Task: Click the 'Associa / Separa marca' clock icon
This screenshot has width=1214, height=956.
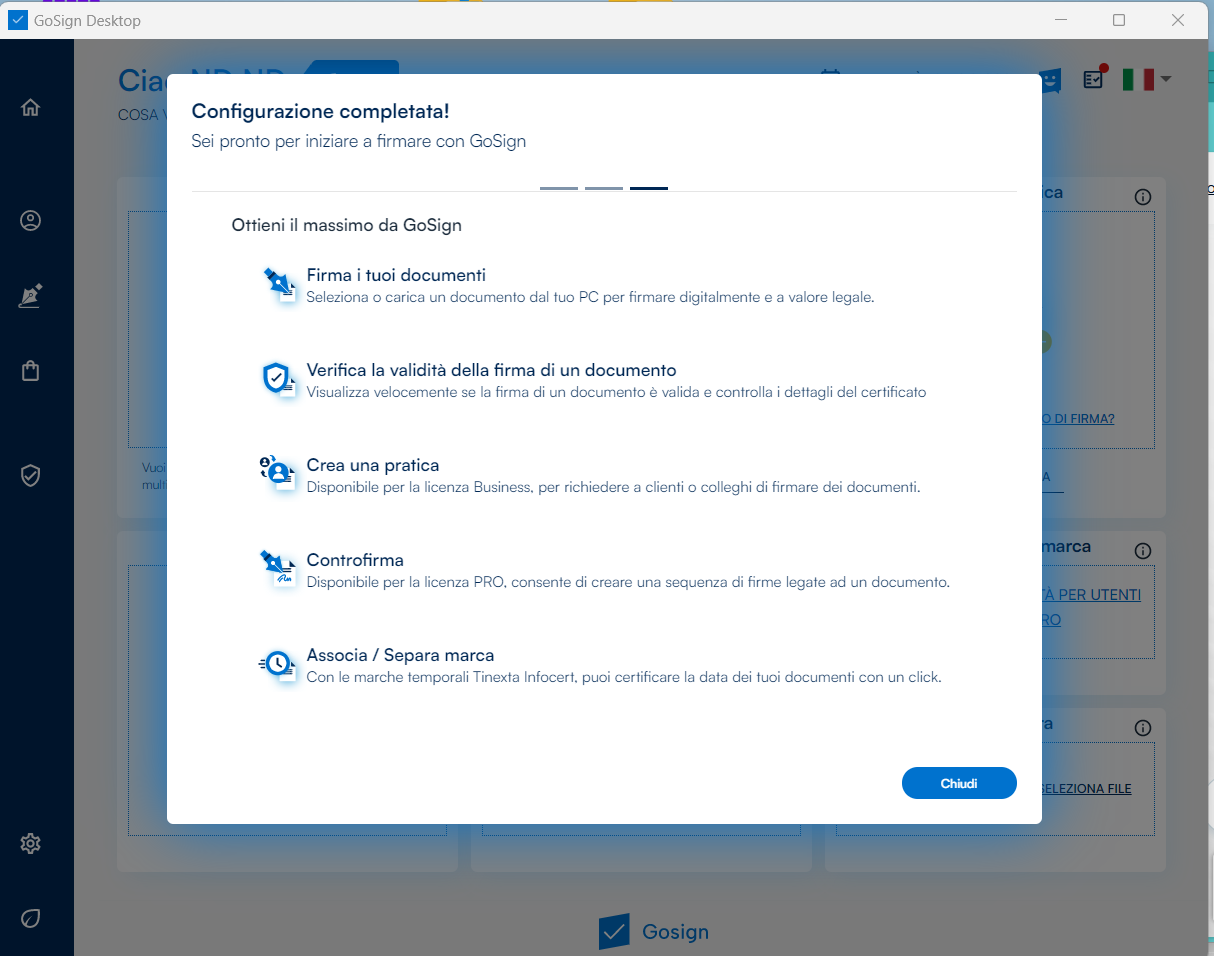Action: 279,665
